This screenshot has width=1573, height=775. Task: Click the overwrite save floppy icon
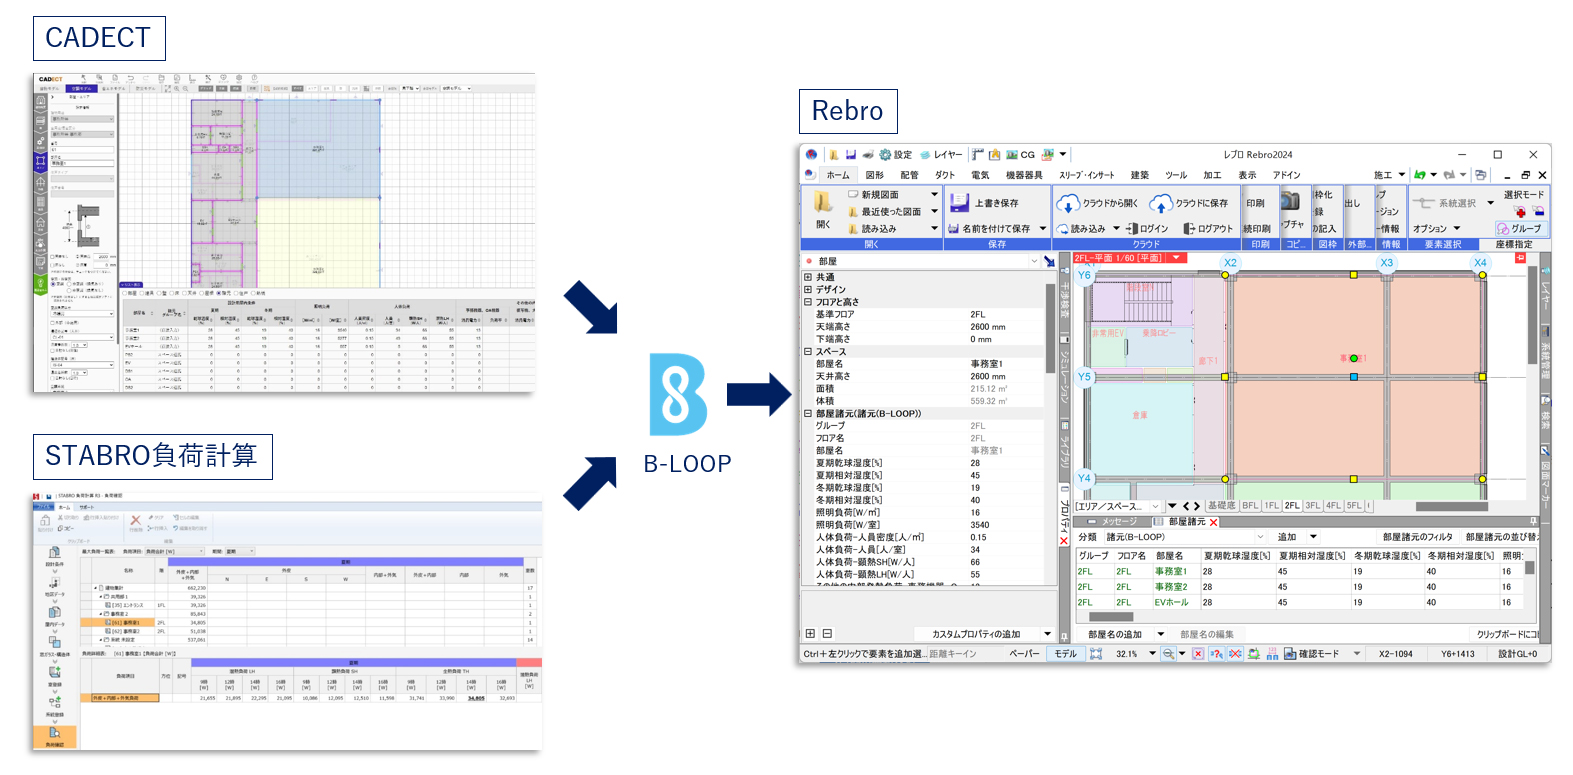(x=959, y=202)
